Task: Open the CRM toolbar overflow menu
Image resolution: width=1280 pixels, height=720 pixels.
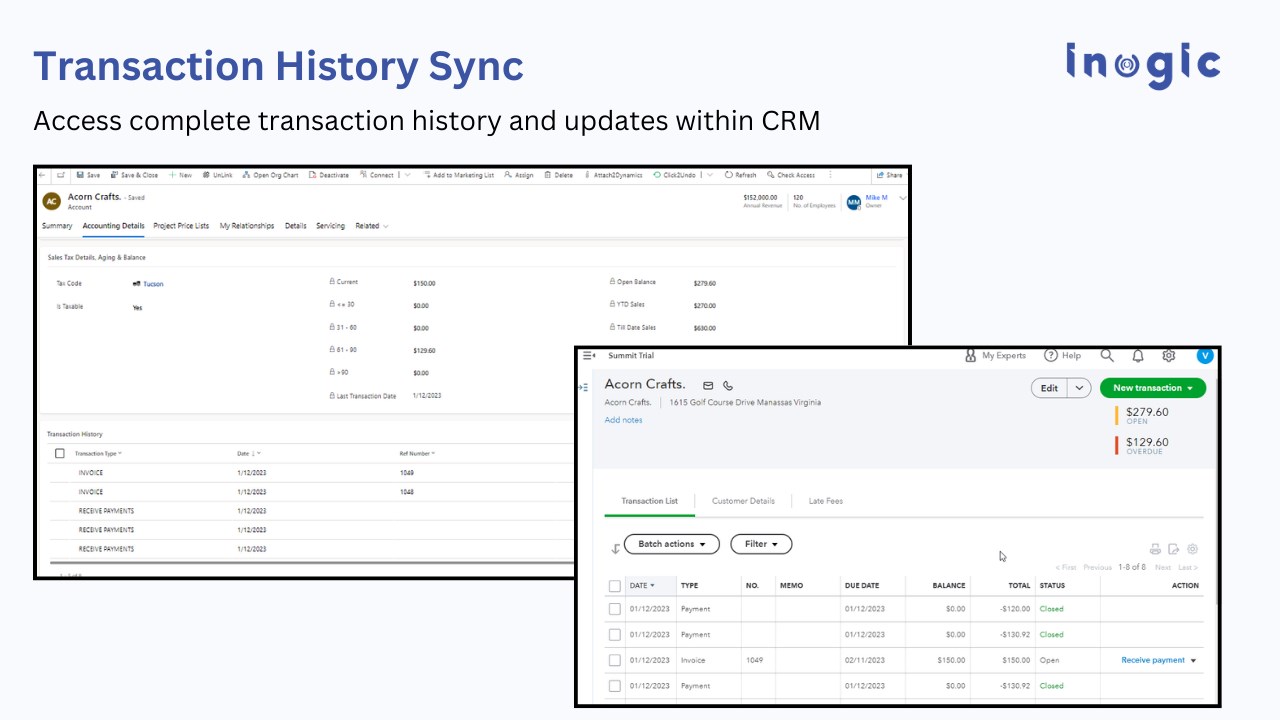Action: (831, 175)
